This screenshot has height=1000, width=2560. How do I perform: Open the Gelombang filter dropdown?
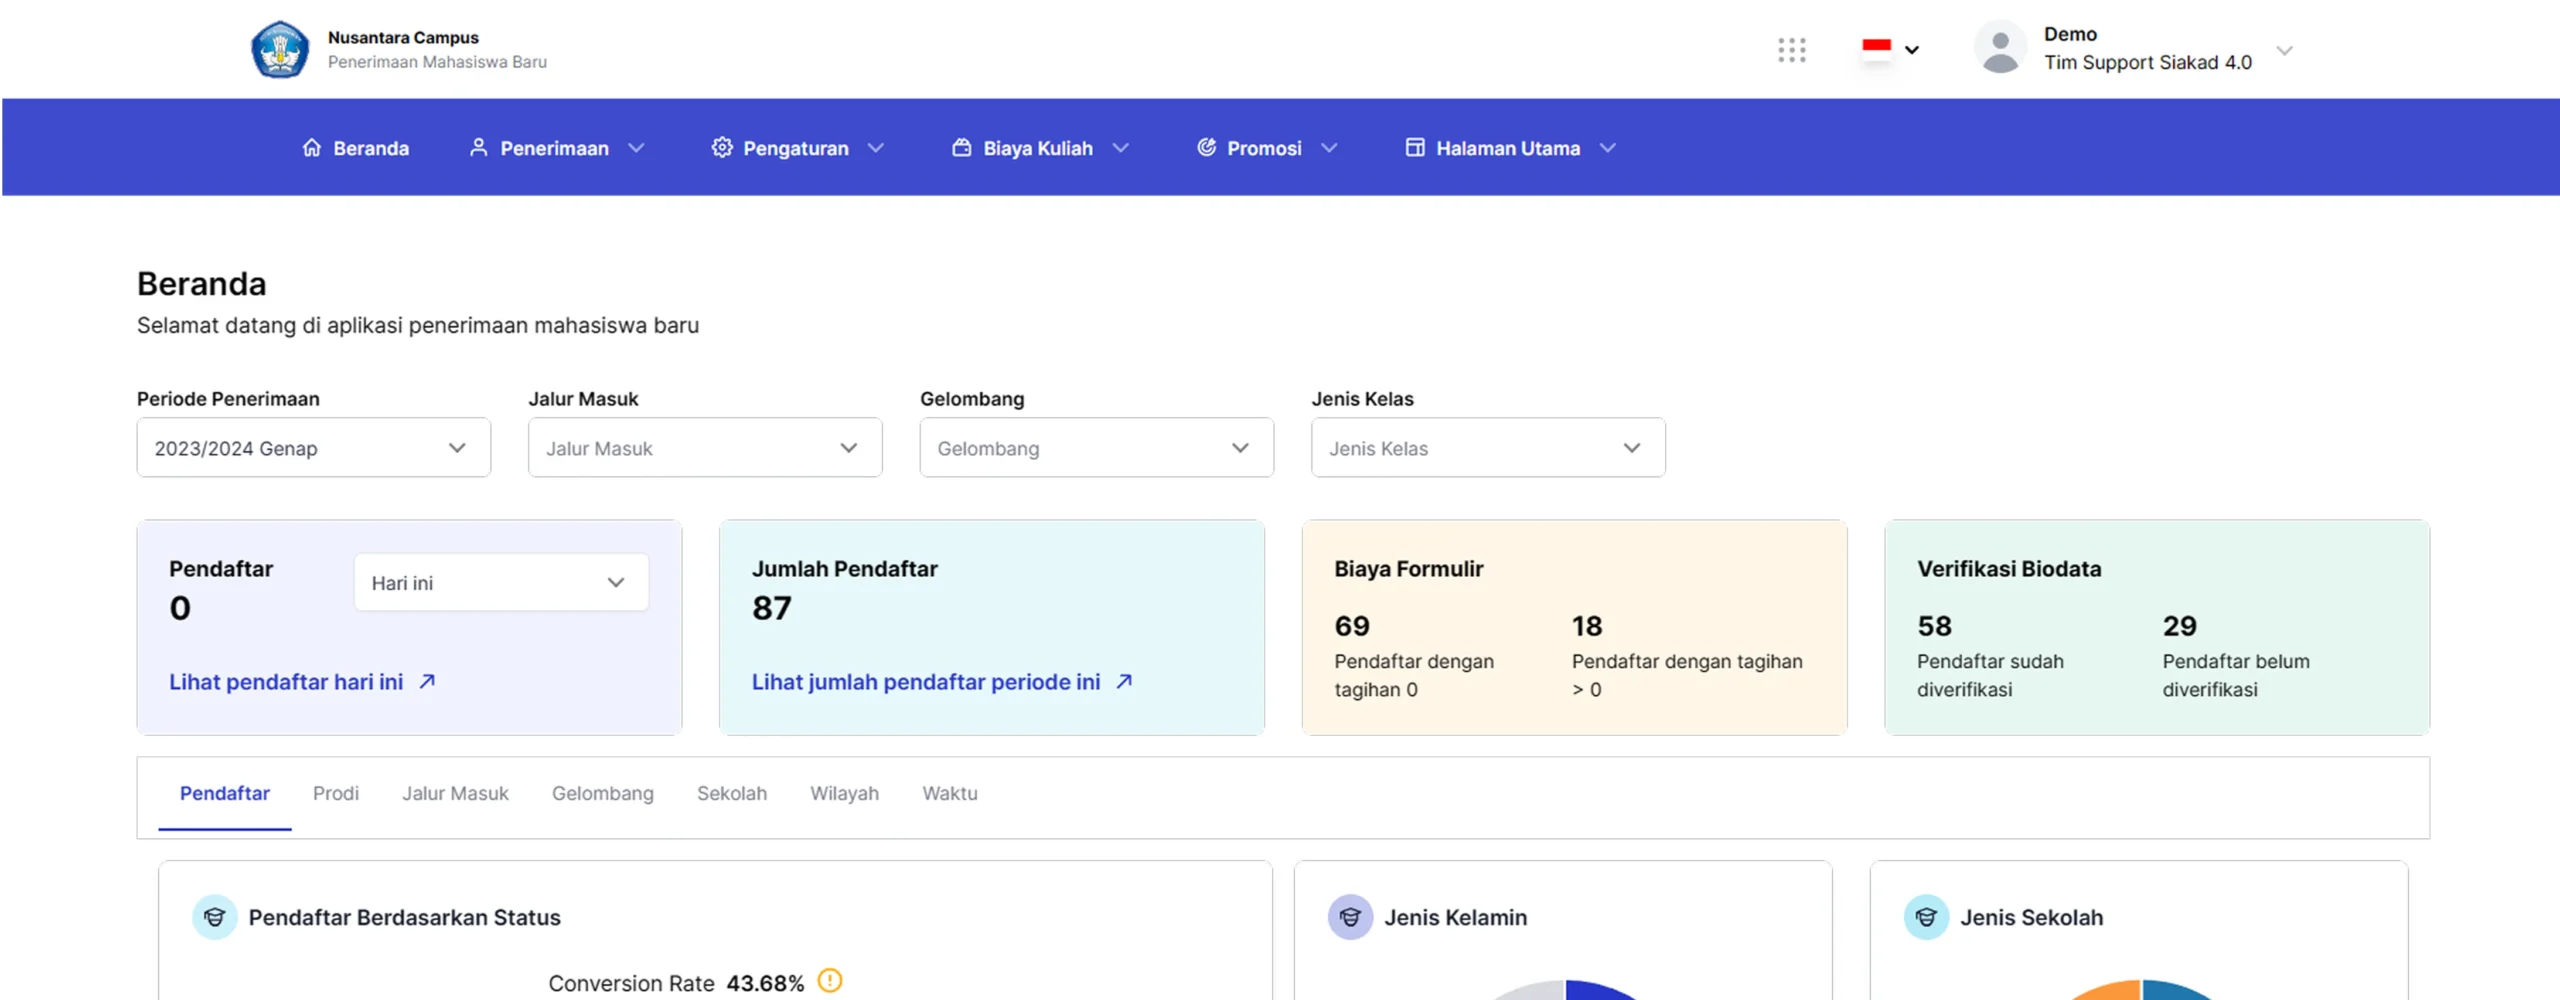(1096, 448)
